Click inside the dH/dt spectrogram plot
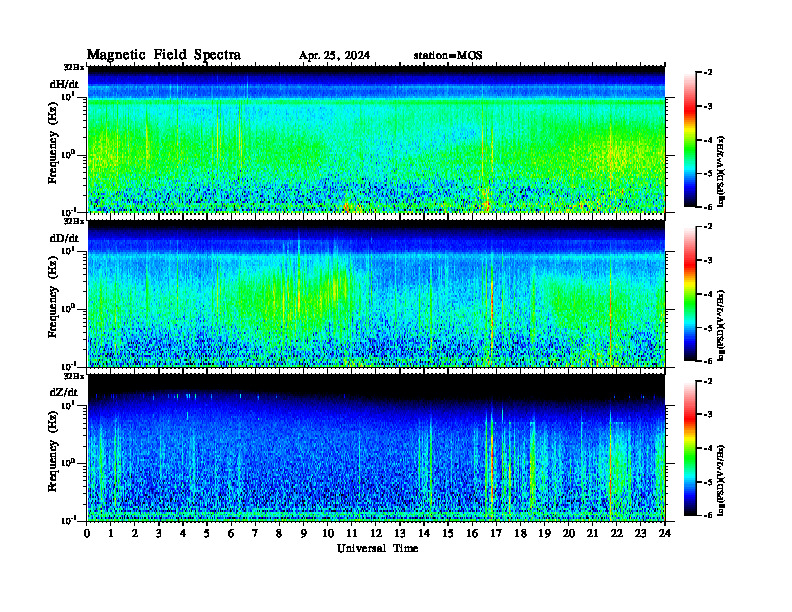 pos(376,139)
